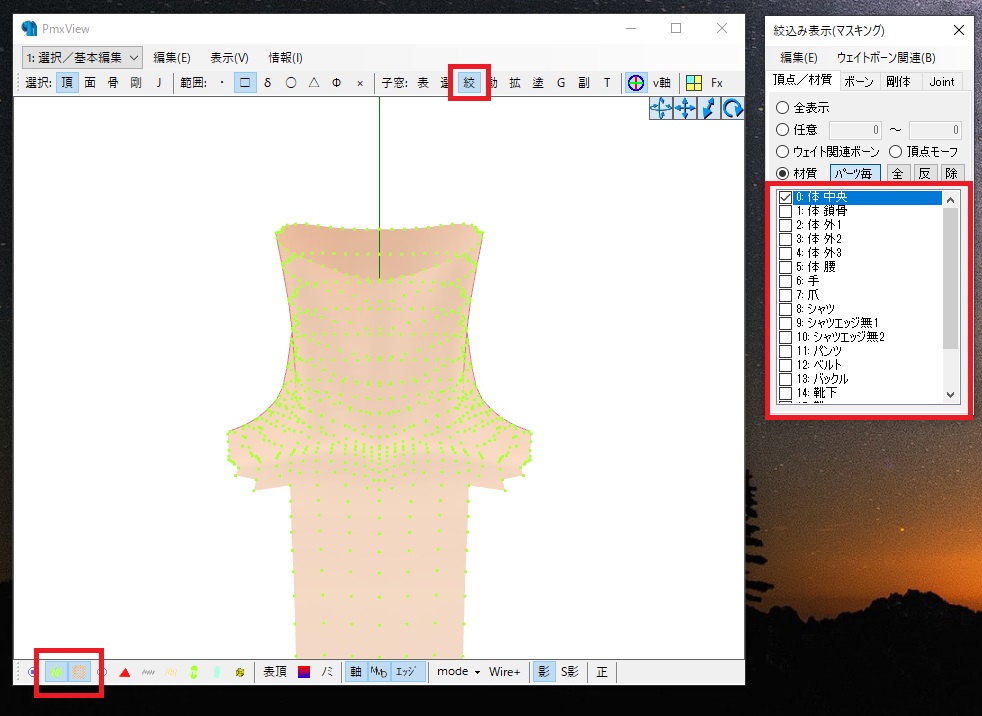982x716 pixels.
Task: Click the red-blue gradient color swatch
Action: coord(304,672)
